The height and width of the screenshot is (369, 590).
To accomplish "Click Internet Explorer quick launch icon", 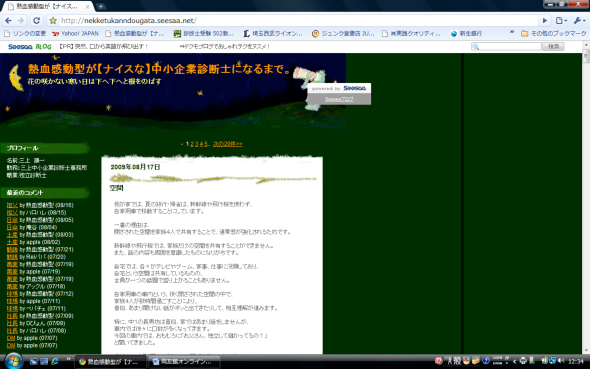I will click(x=55, y=361).
